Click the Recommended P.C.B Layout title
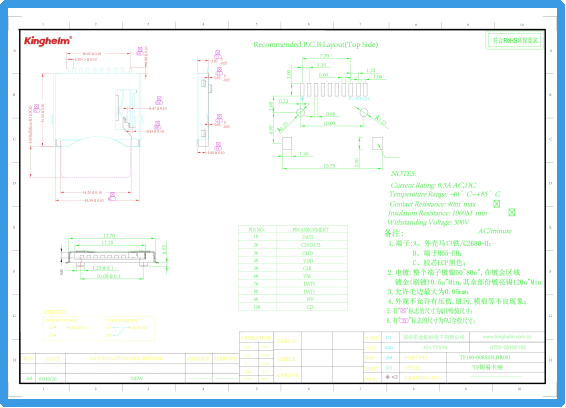566x408 pixels. pyautogui.click(x=315, y=44)
